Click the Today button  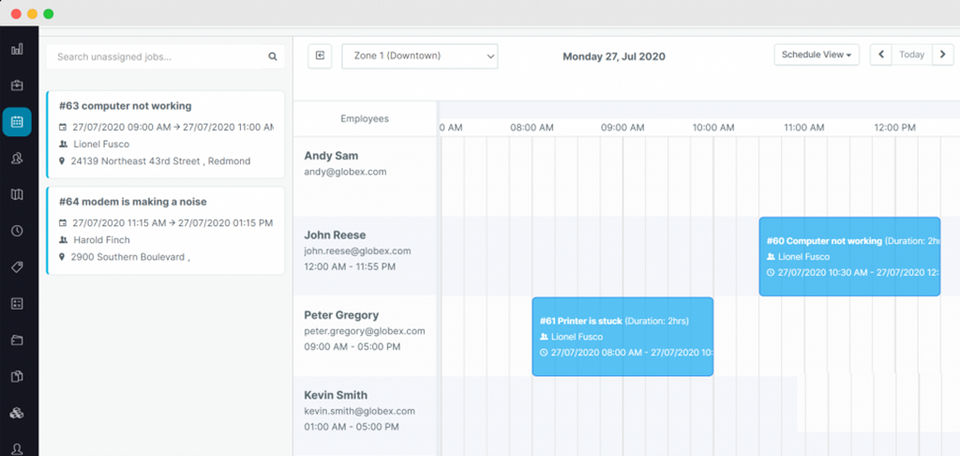912,54
